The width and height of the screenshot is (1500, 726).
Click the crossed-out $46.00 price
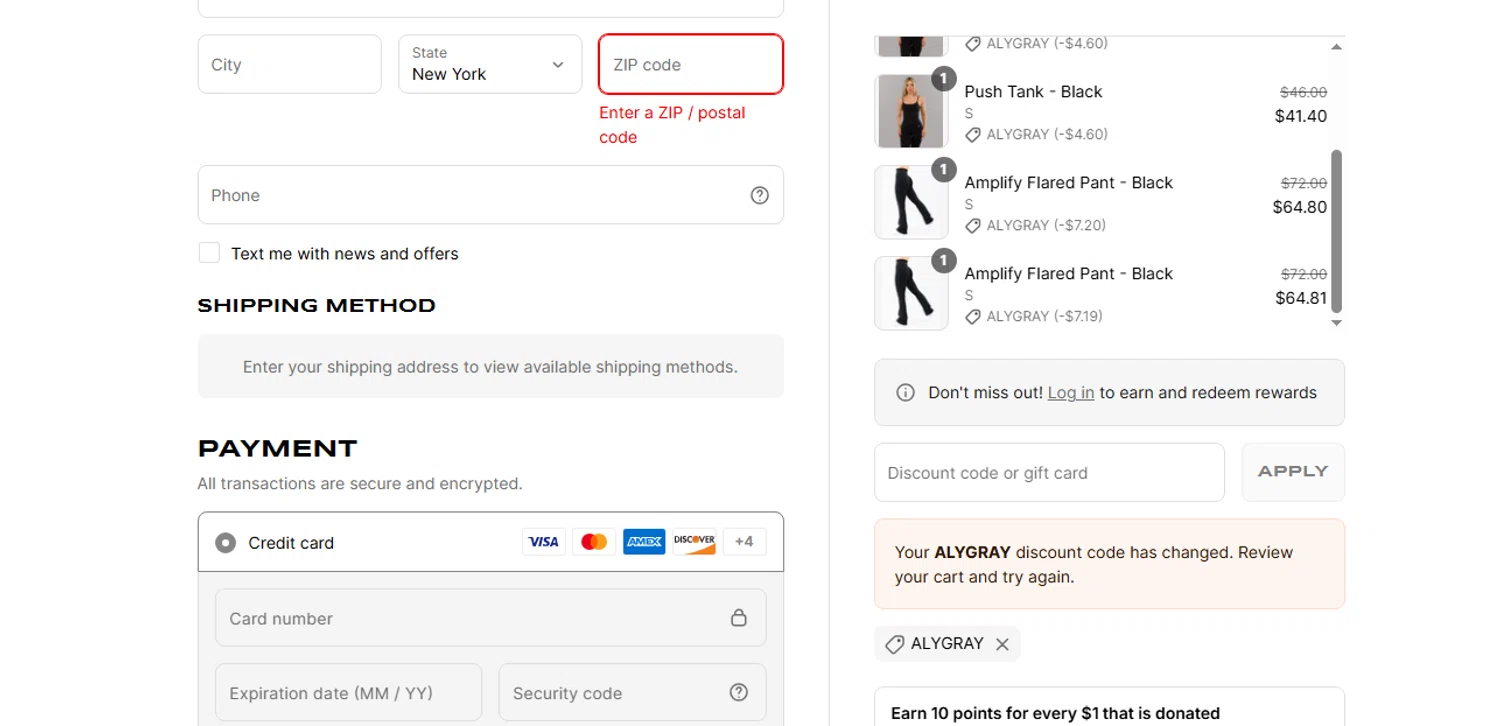pos(1304,92)
